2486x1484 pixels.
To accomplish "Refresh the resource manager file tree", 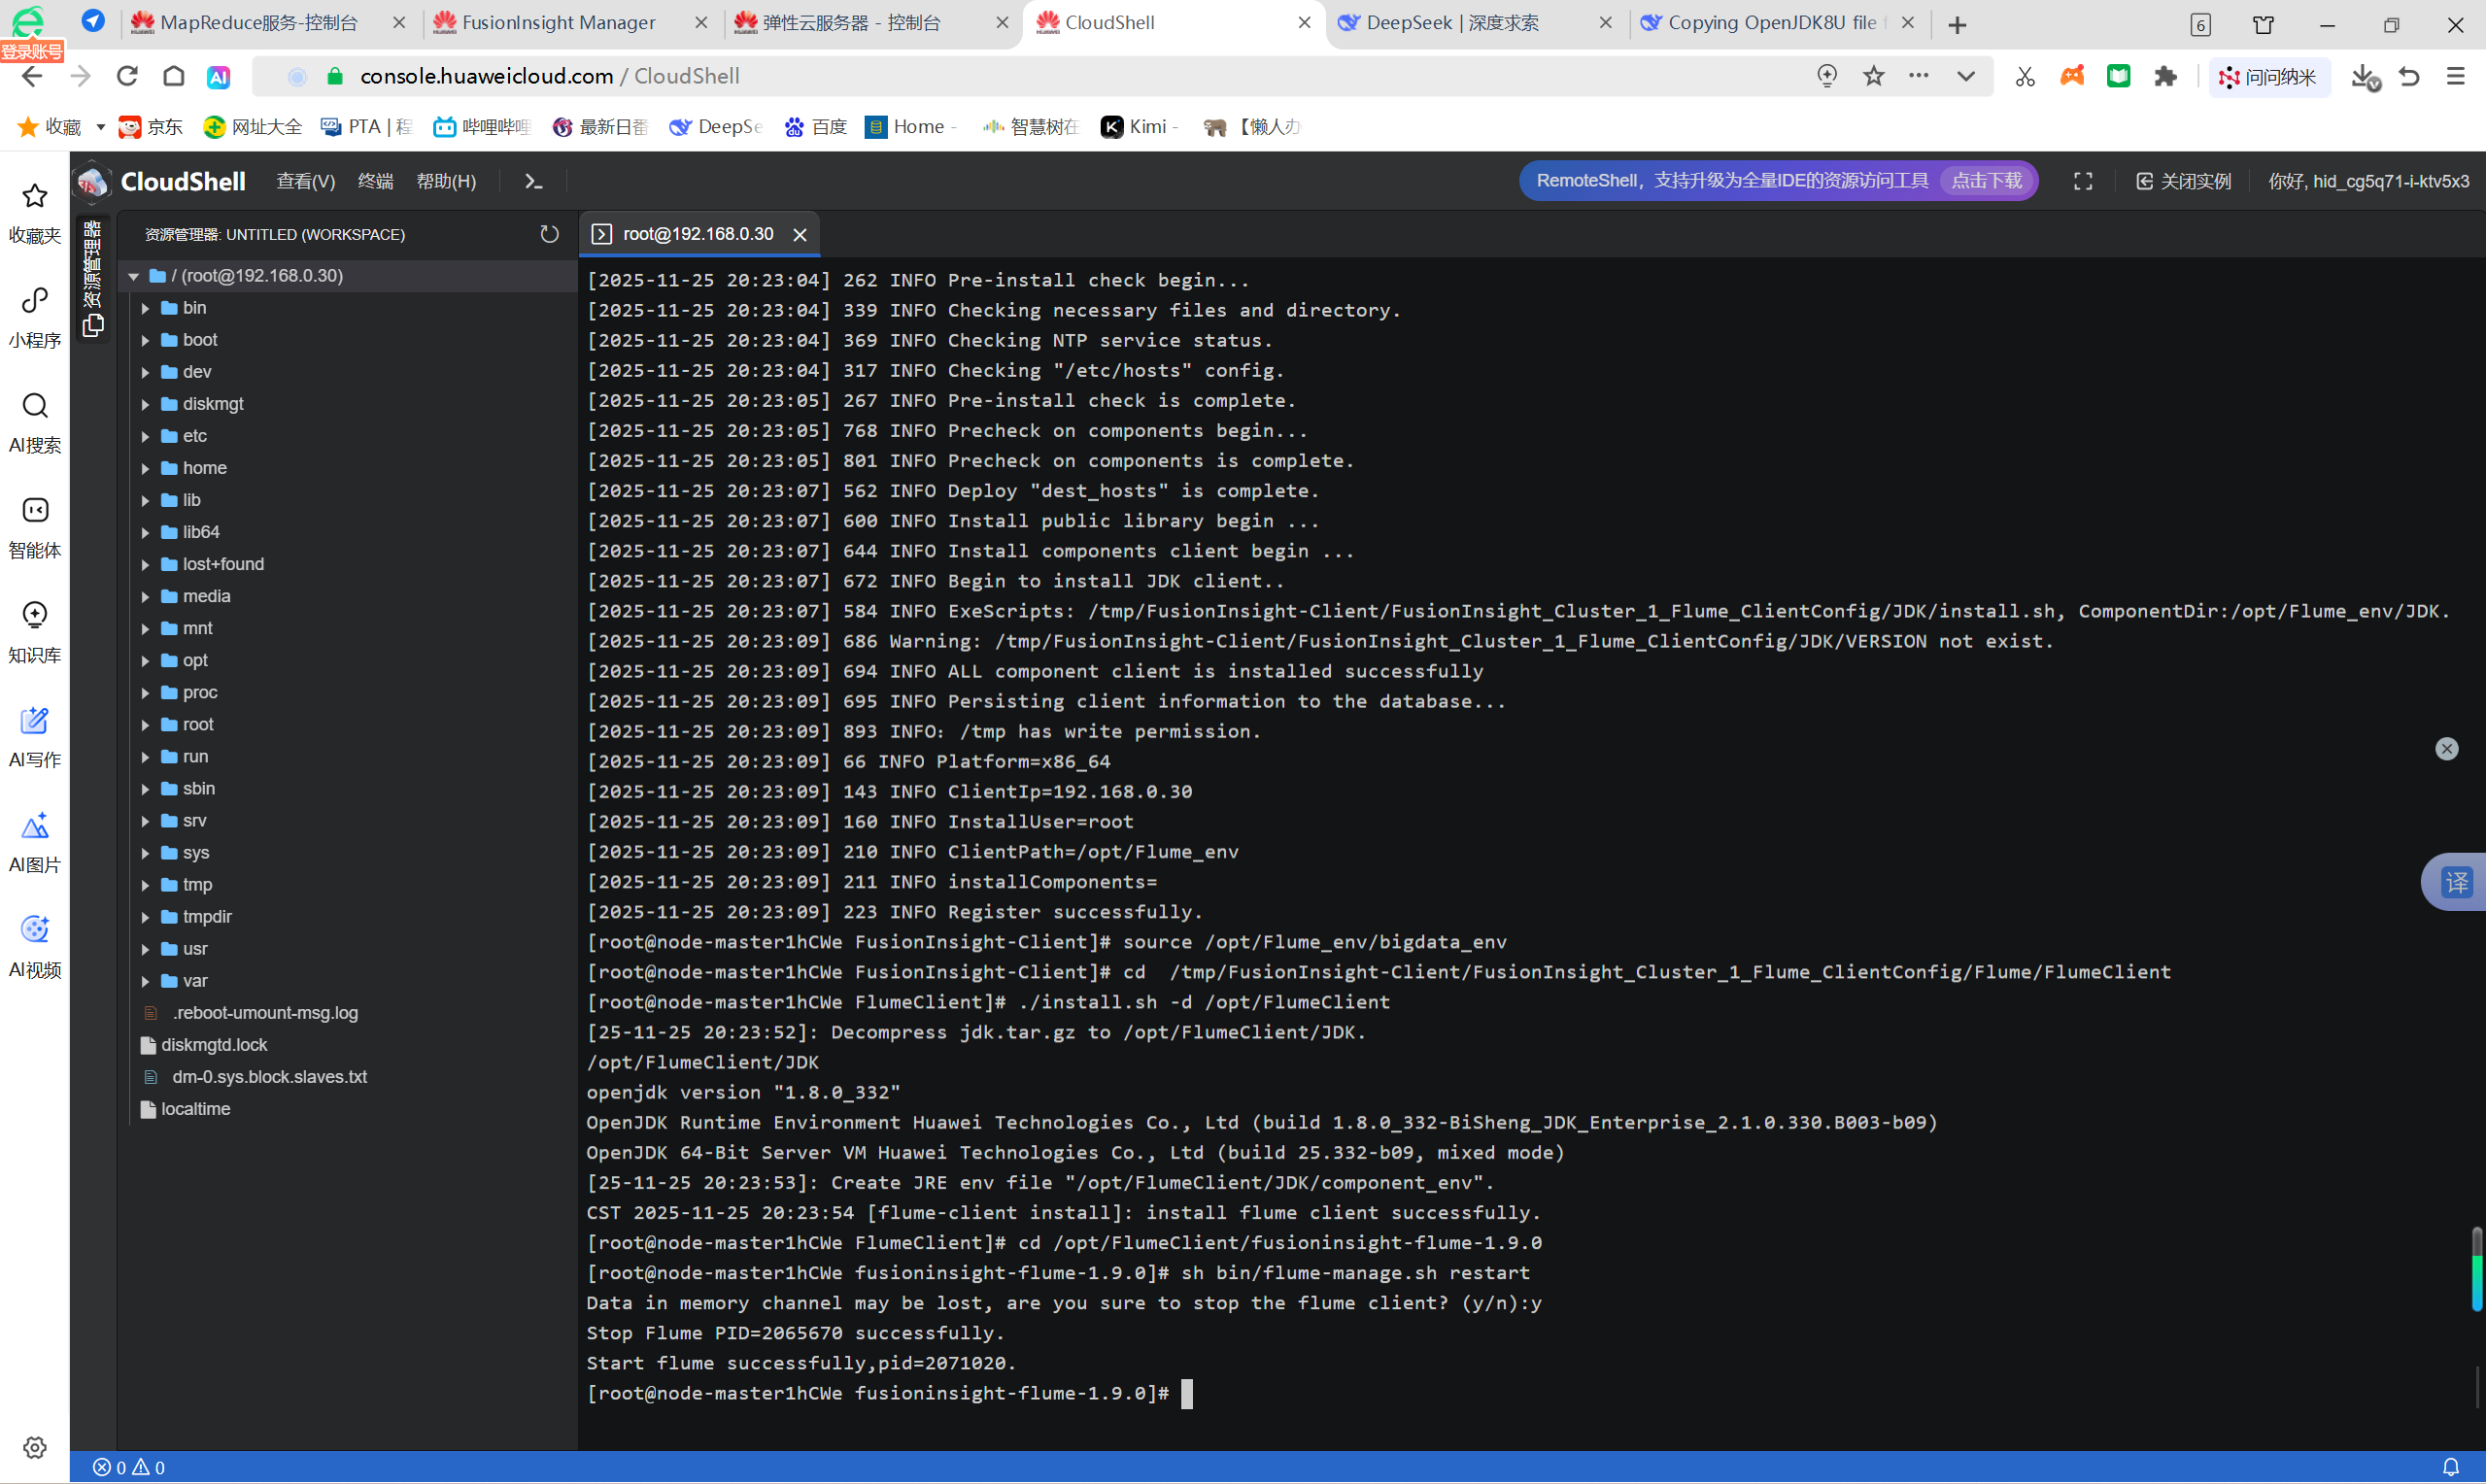I will (x=549, y=234).
